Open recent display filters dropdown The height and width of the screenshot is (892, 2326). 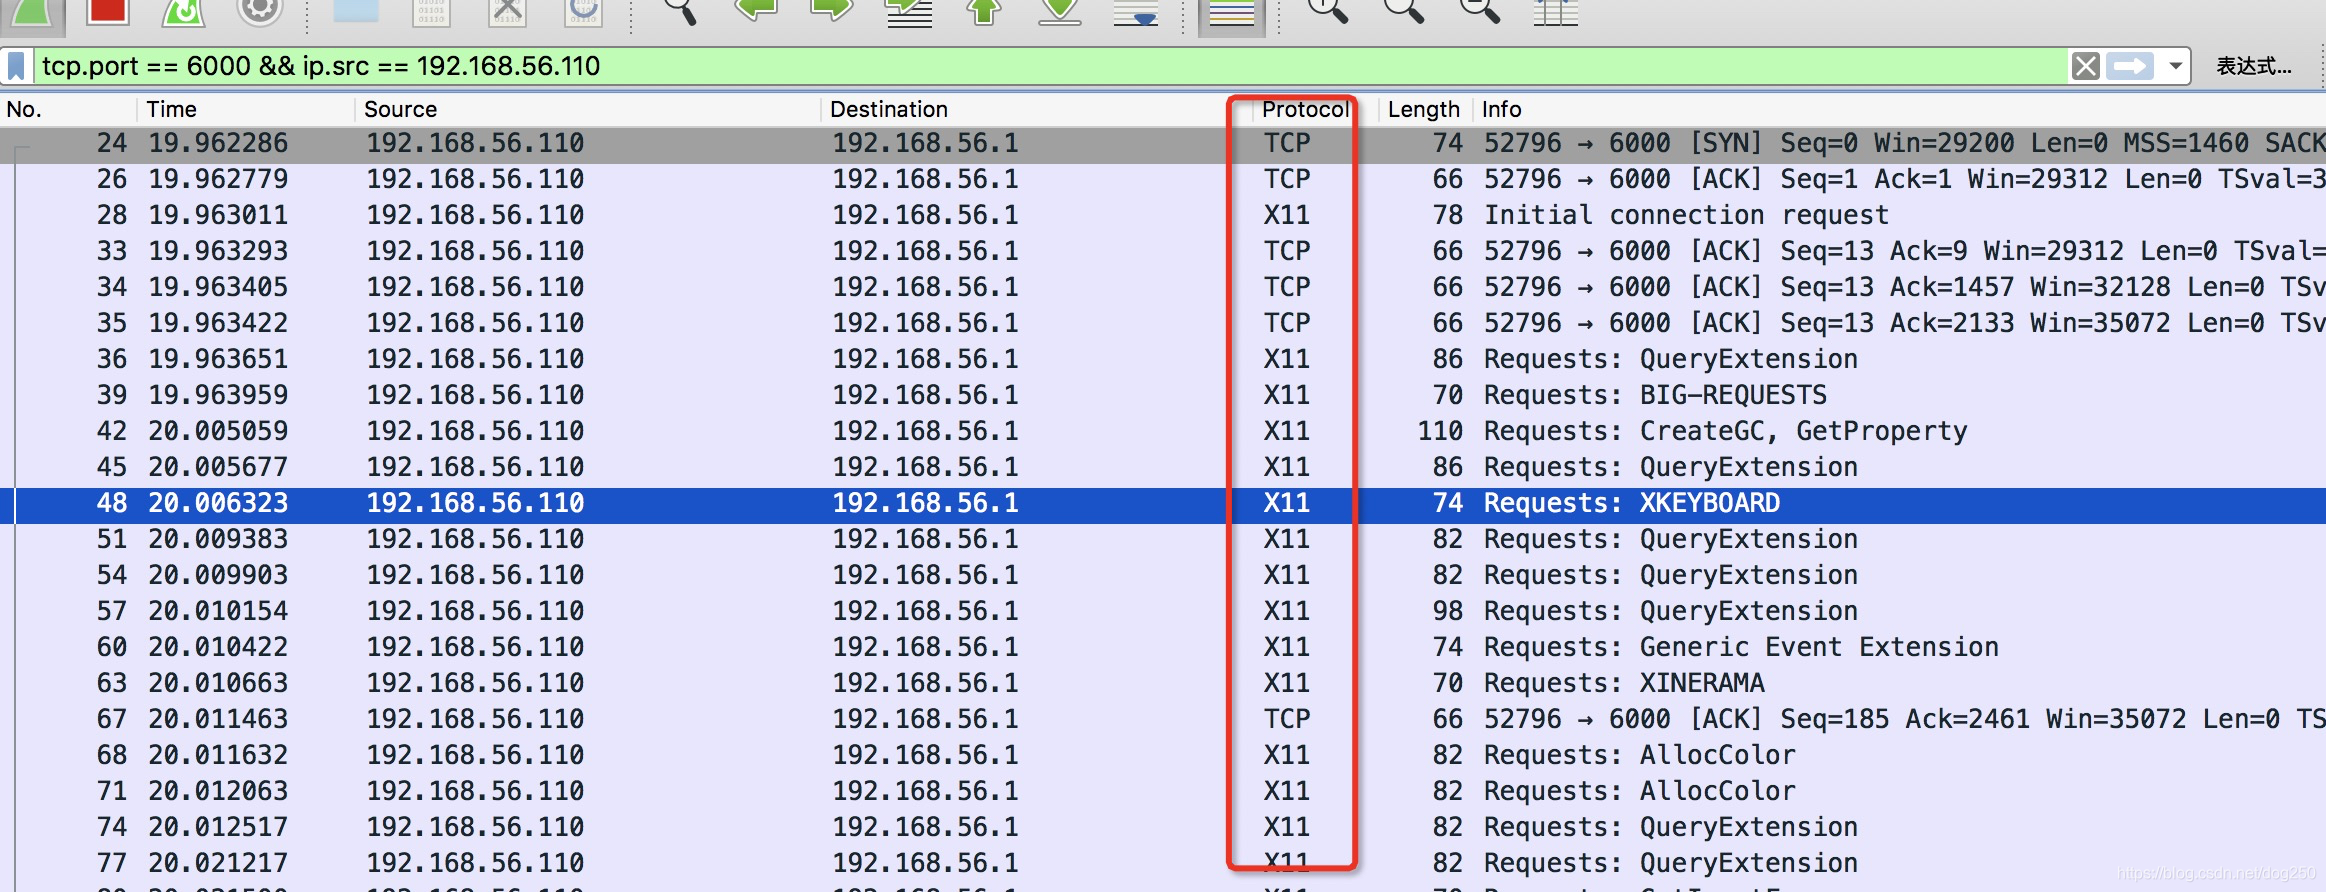[x=2175, y=66]
